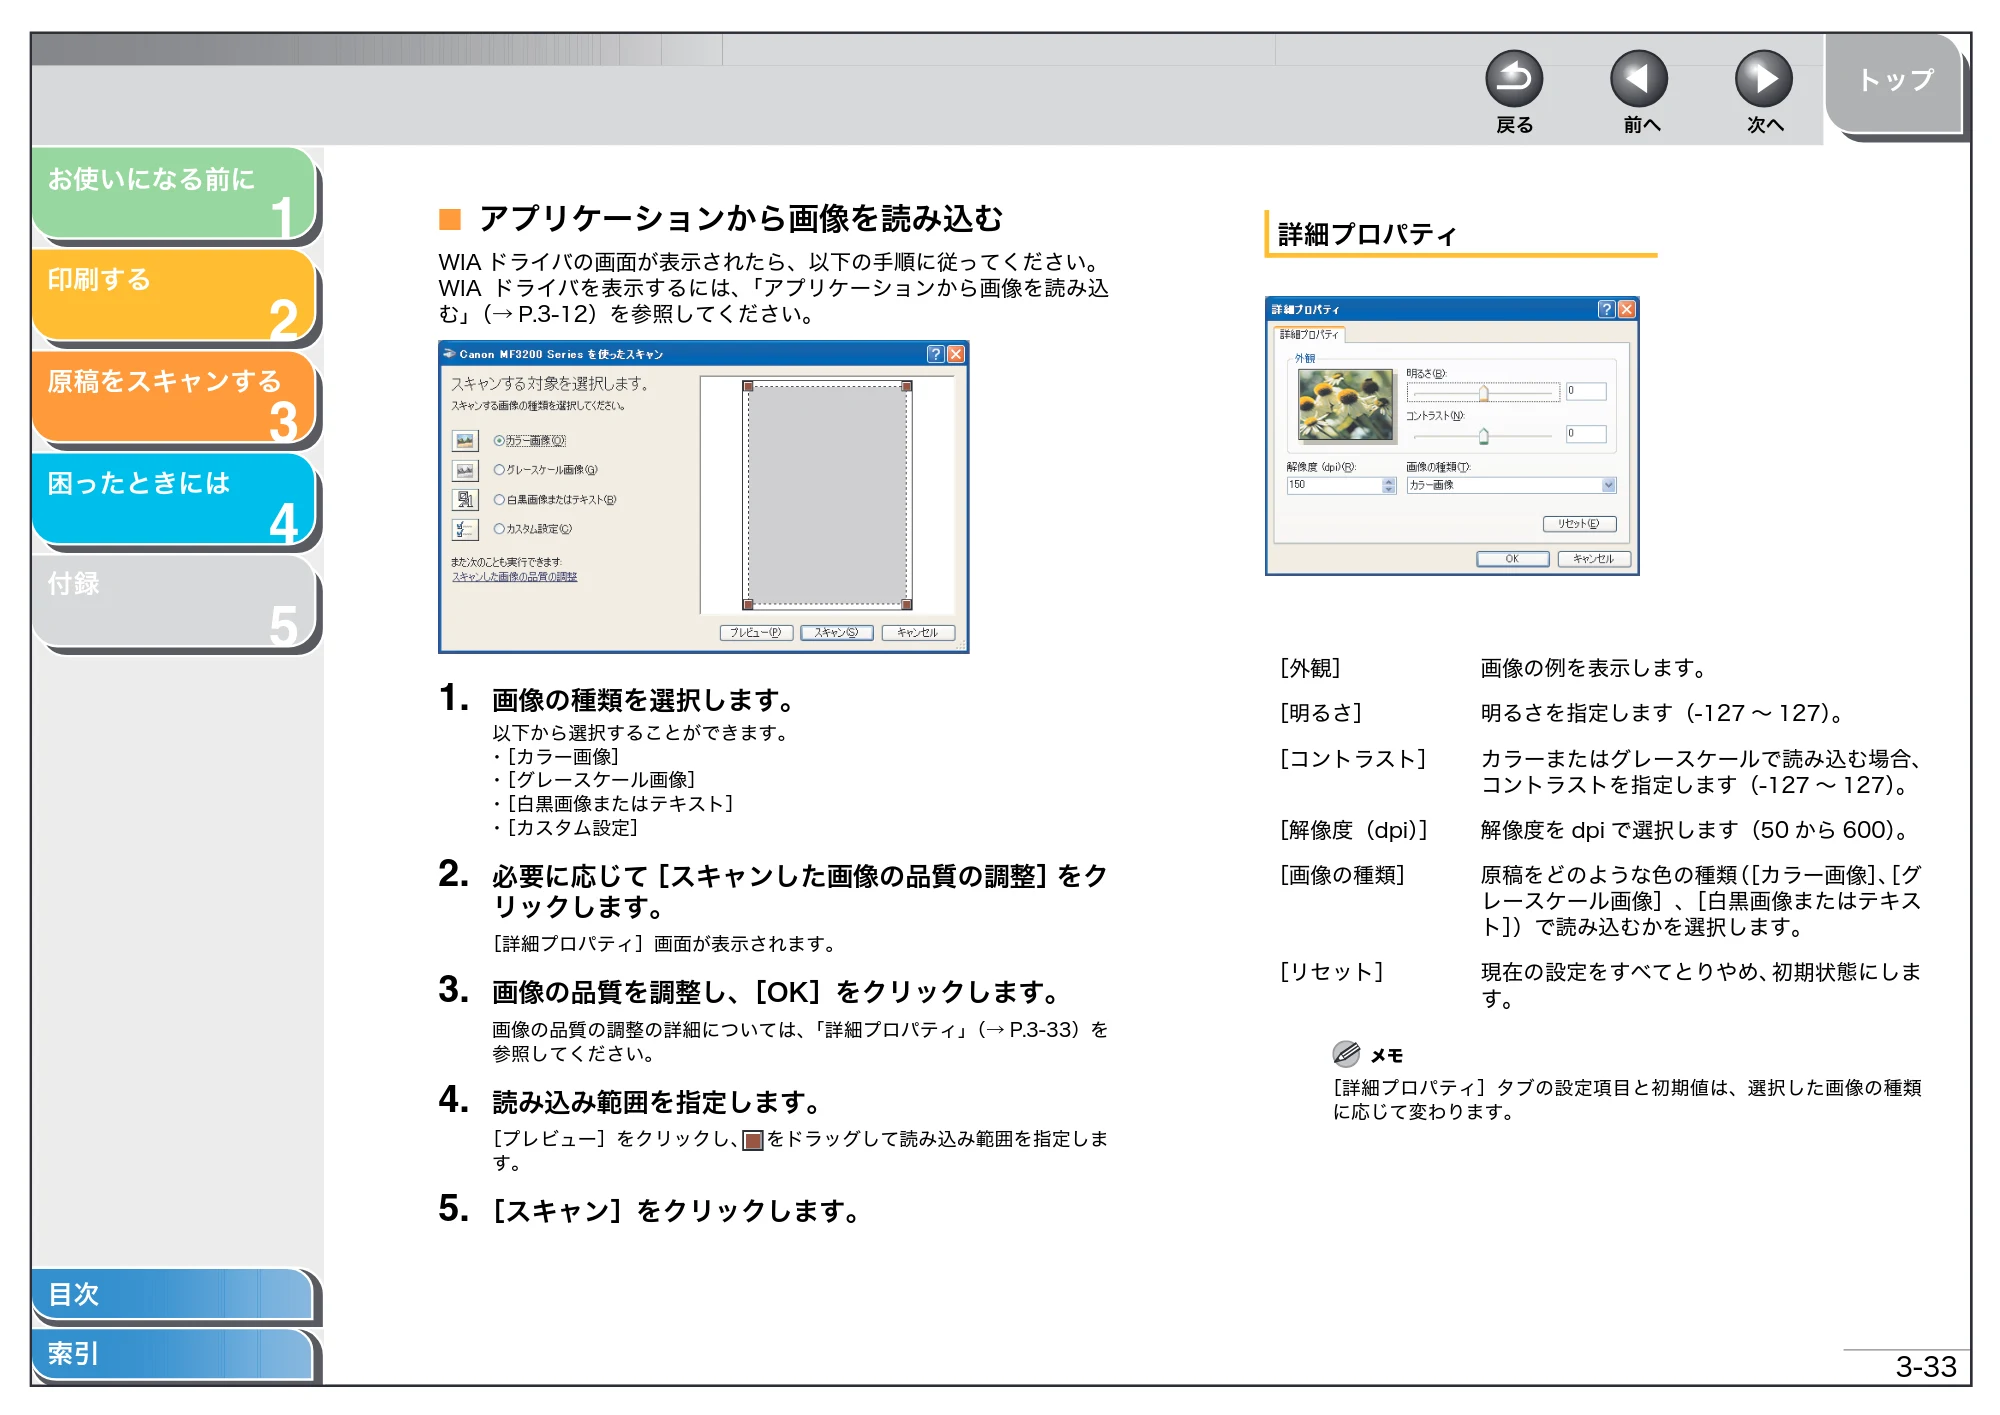This screenshot has width=2000, height=1415.
Task: Open the 画像の種類 dropdown
Action: coord(1609,485)
